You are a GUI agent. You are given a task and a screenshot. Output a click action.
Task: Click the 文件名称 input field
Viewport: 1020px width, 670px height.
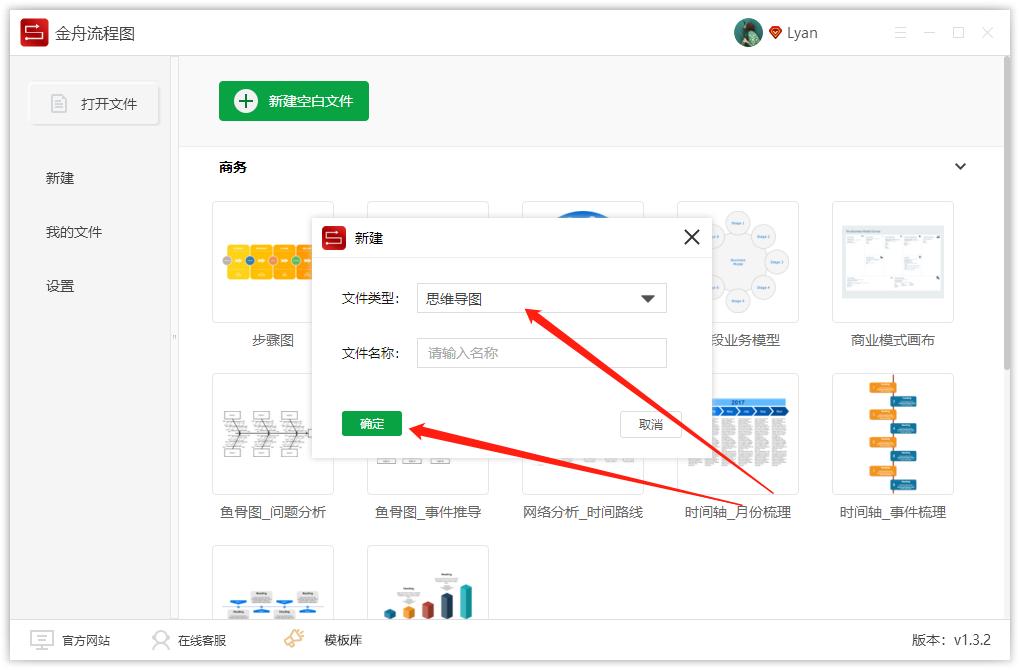coord(541,352)
